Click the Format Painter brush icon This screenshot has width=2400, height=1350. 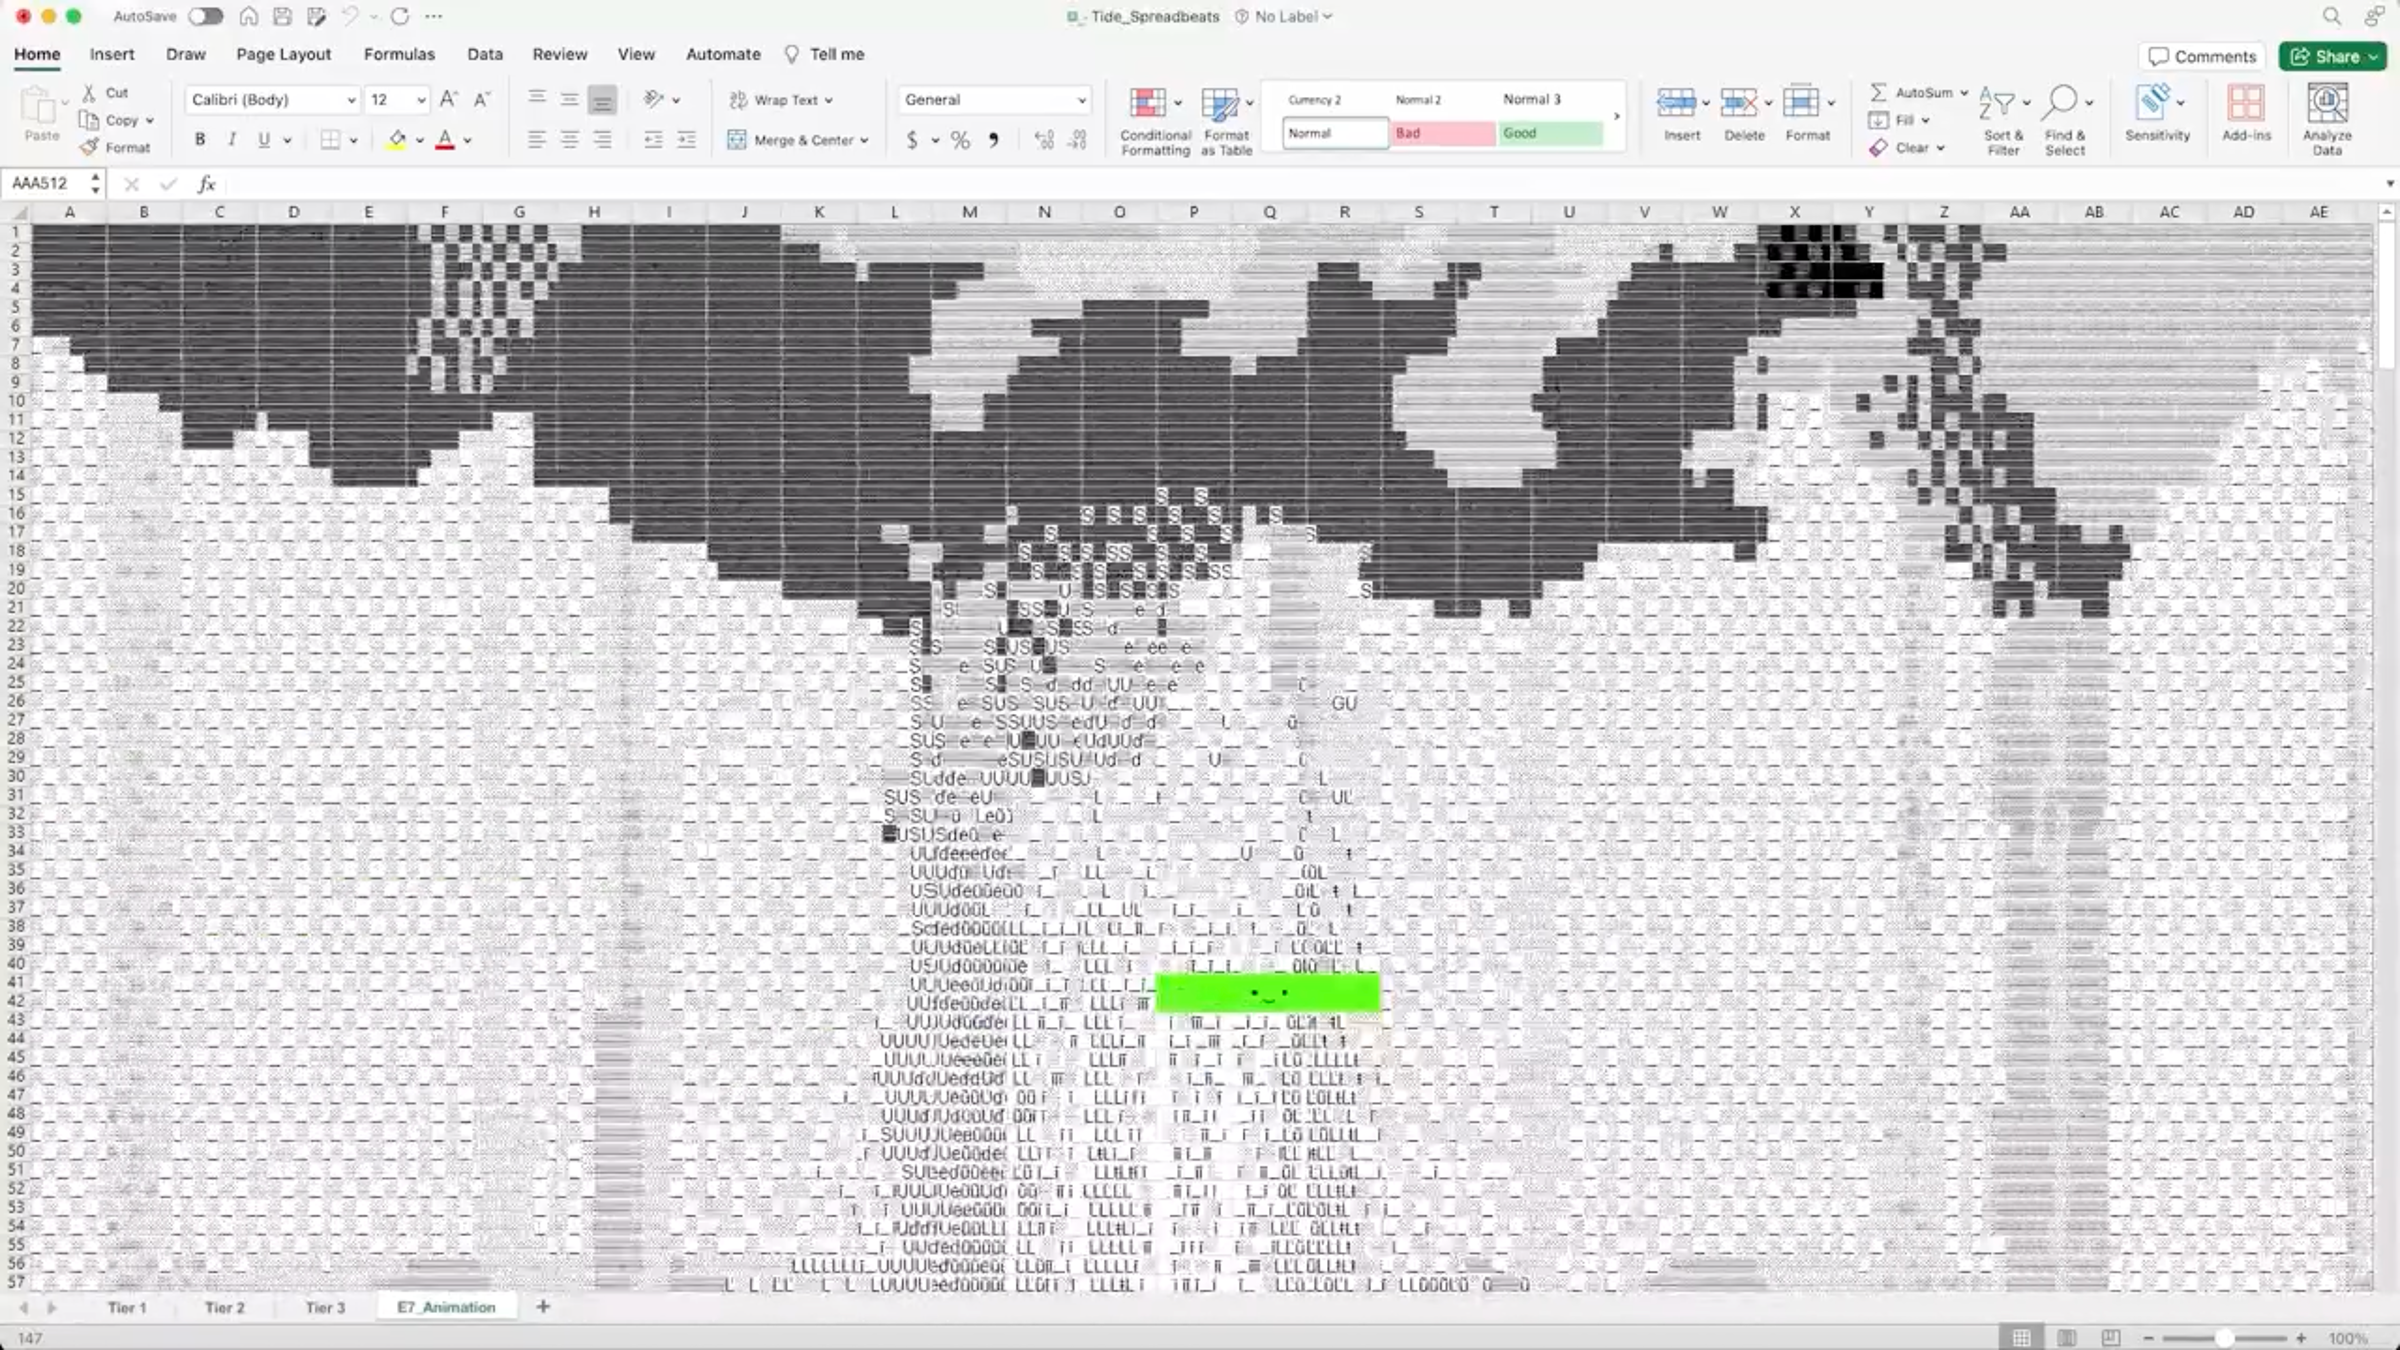(x=89, y=147)
